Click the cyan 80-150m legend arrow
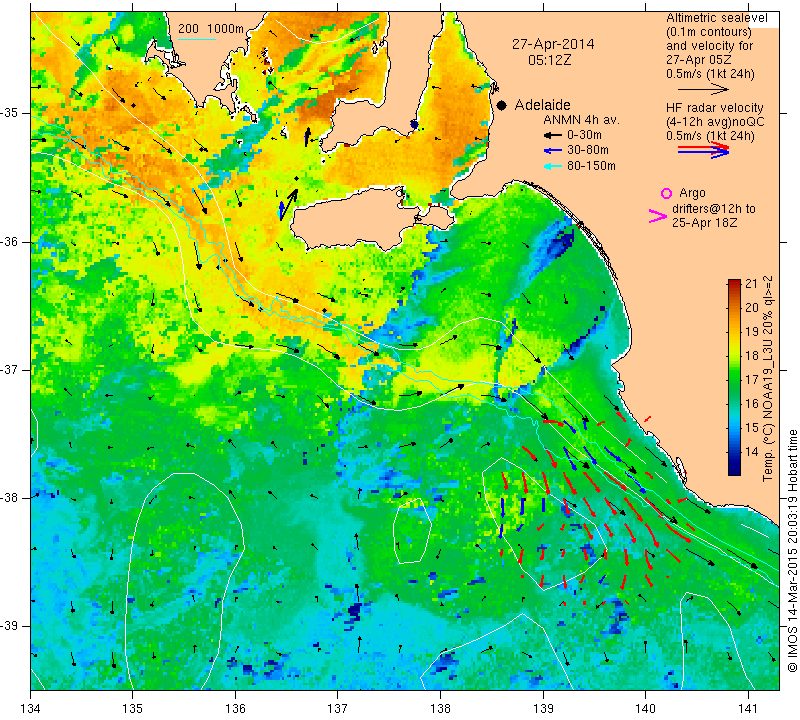This screenshot has width=800, height=720. pyautogui.click(x=553, y=166)
